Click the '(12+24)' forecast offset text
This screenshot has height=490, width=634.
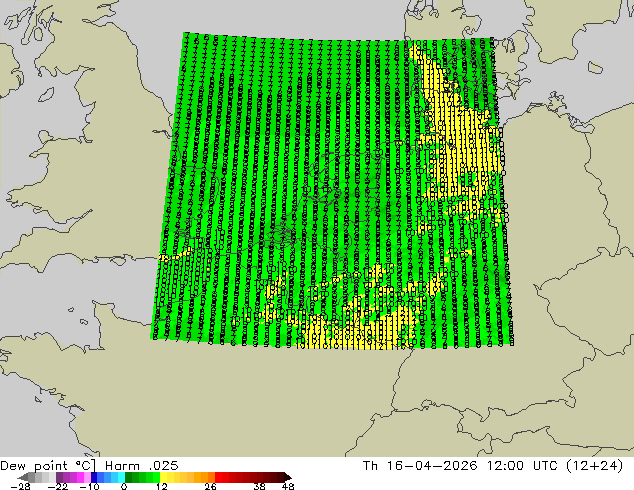[x=595, y=466]
